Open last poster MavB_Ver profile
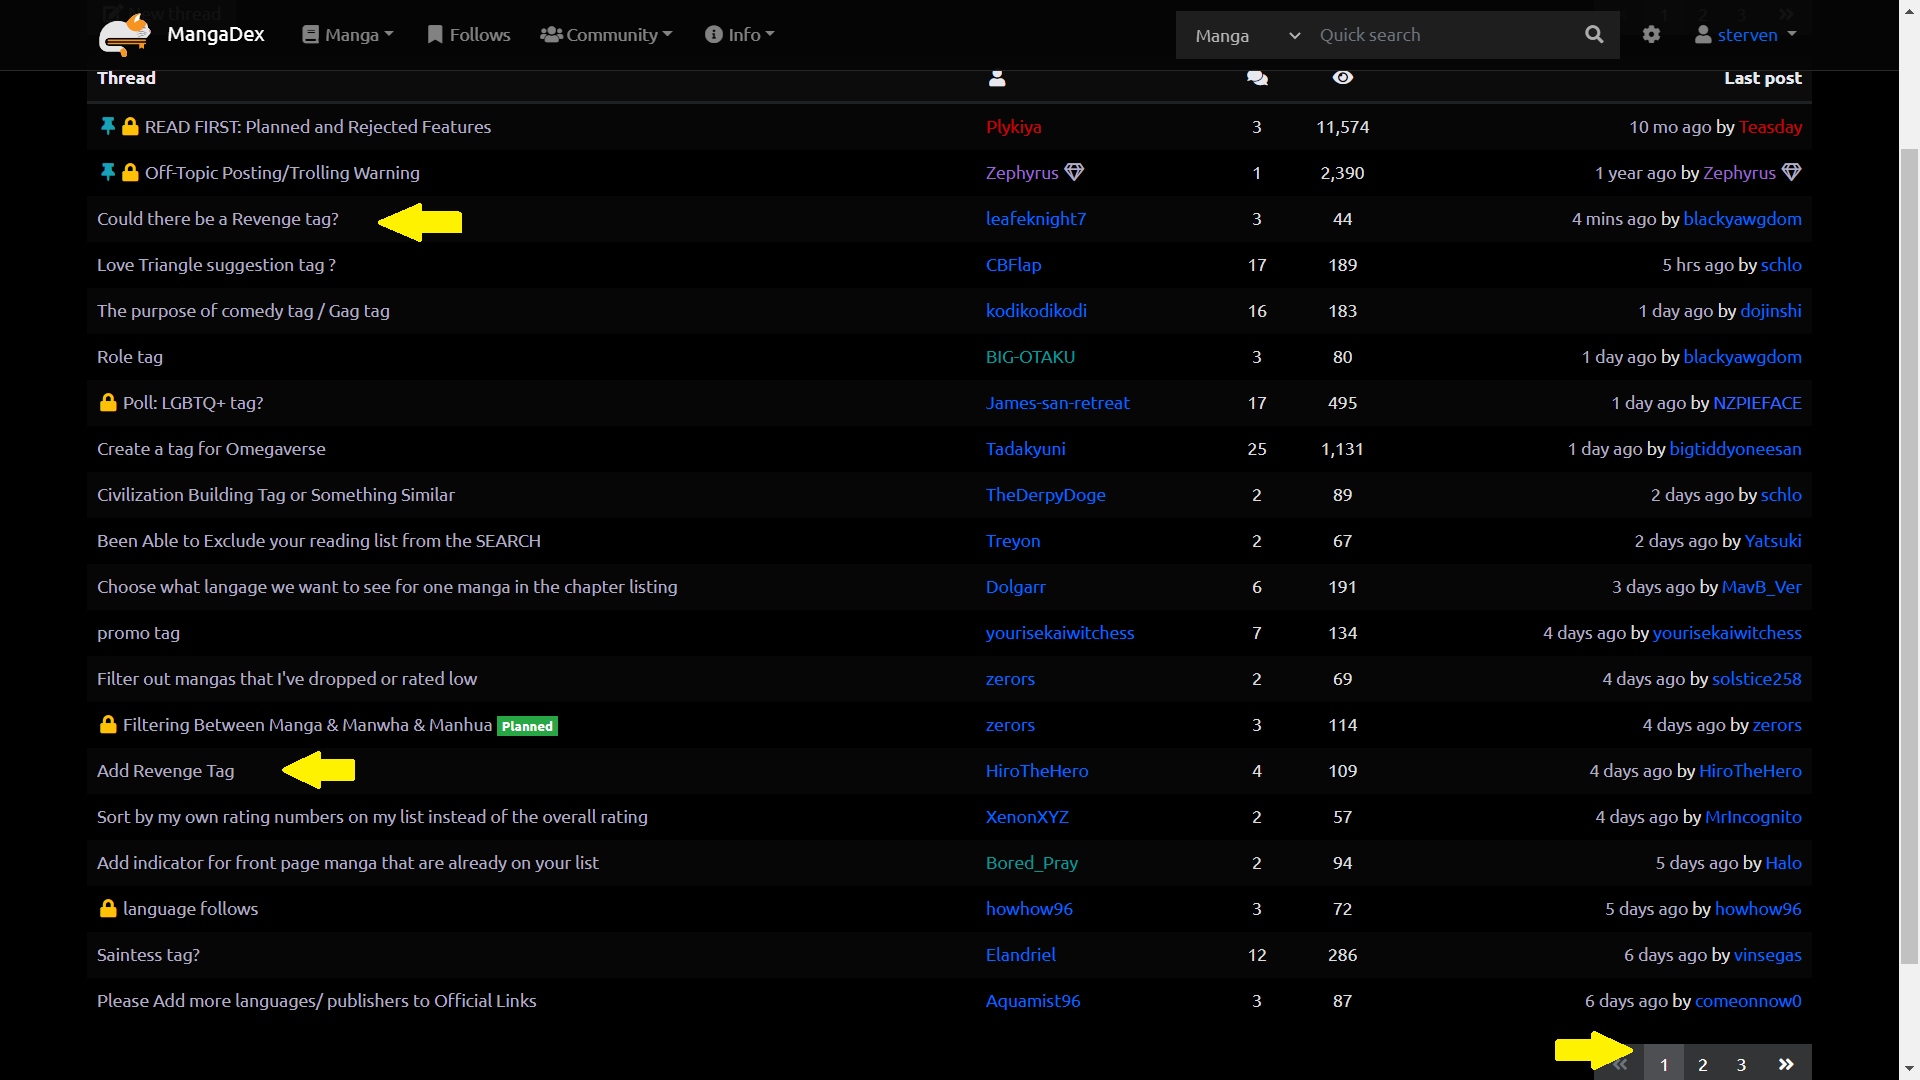Viewport: 1920px width, 1080px height. click(x=1762, y=587)
